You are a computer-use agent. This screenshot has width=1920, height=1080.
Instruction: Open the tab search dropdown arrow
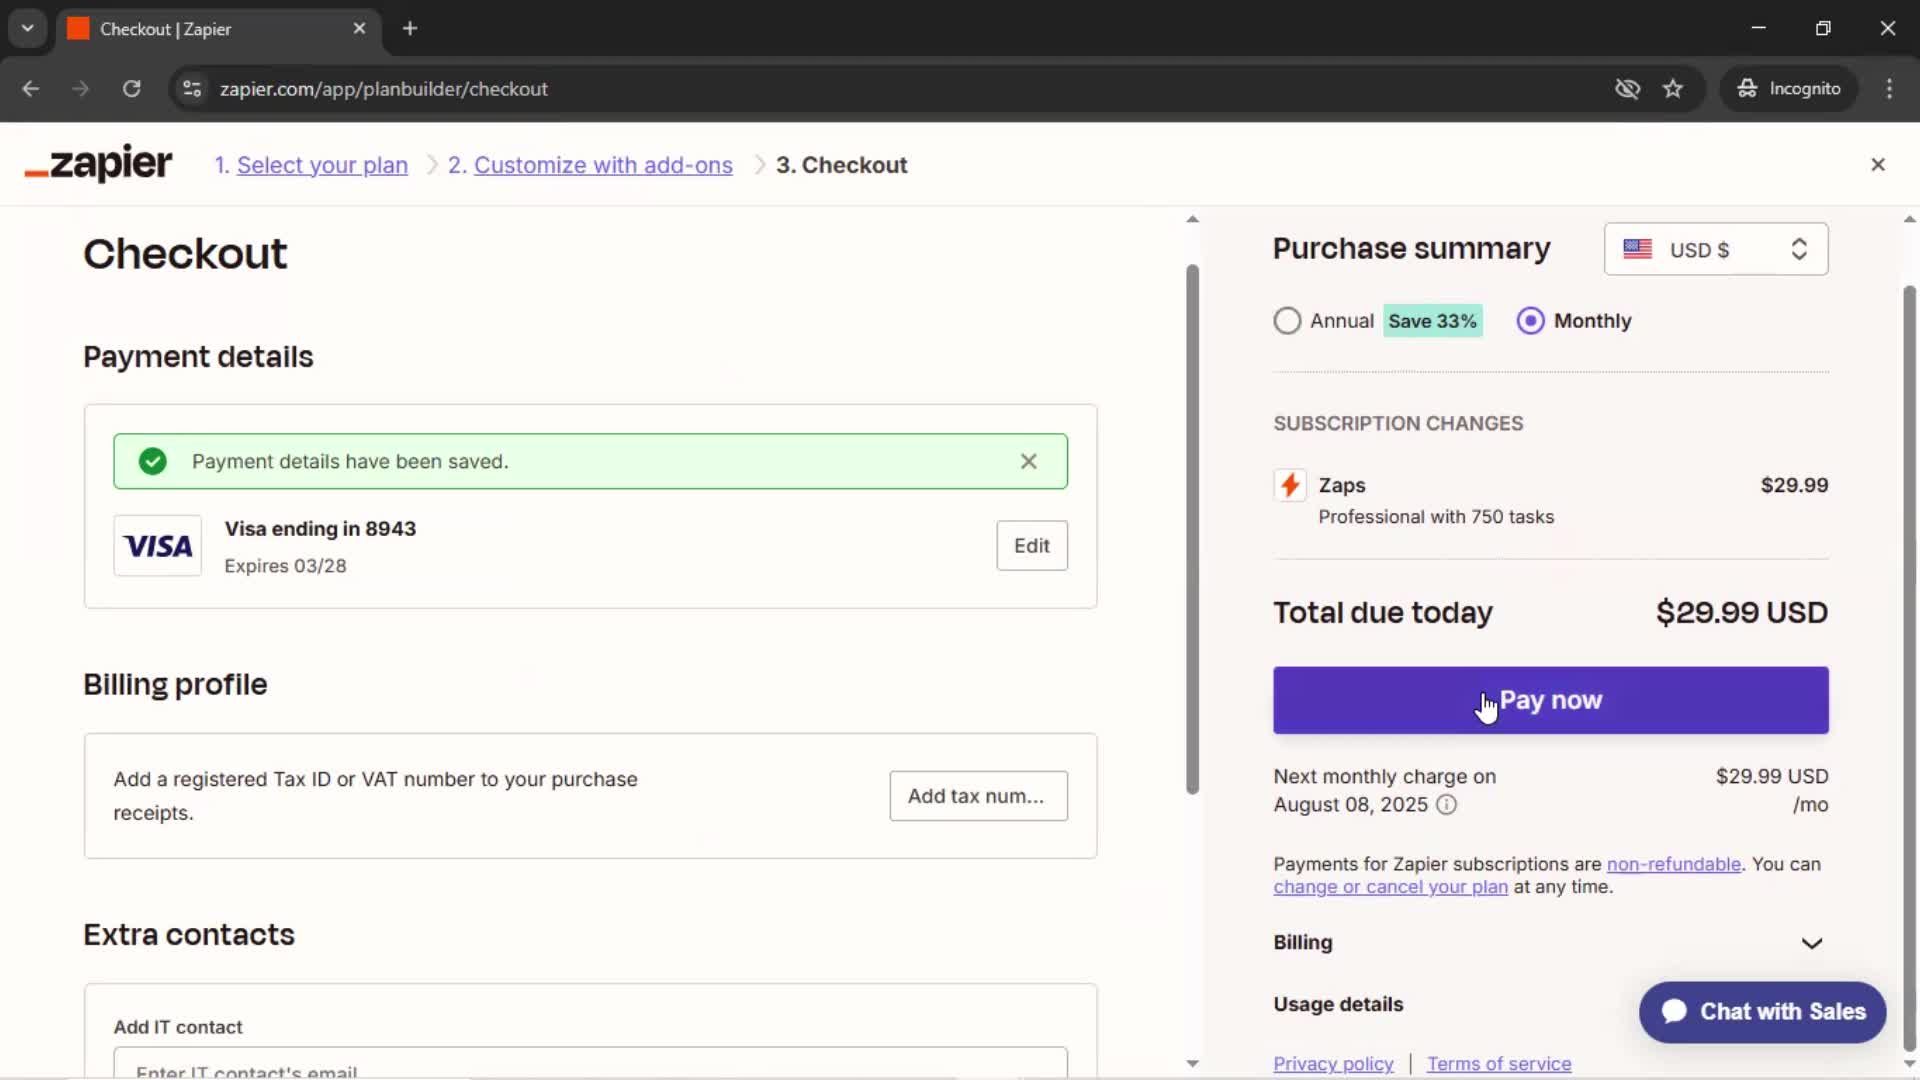(27, 28)
